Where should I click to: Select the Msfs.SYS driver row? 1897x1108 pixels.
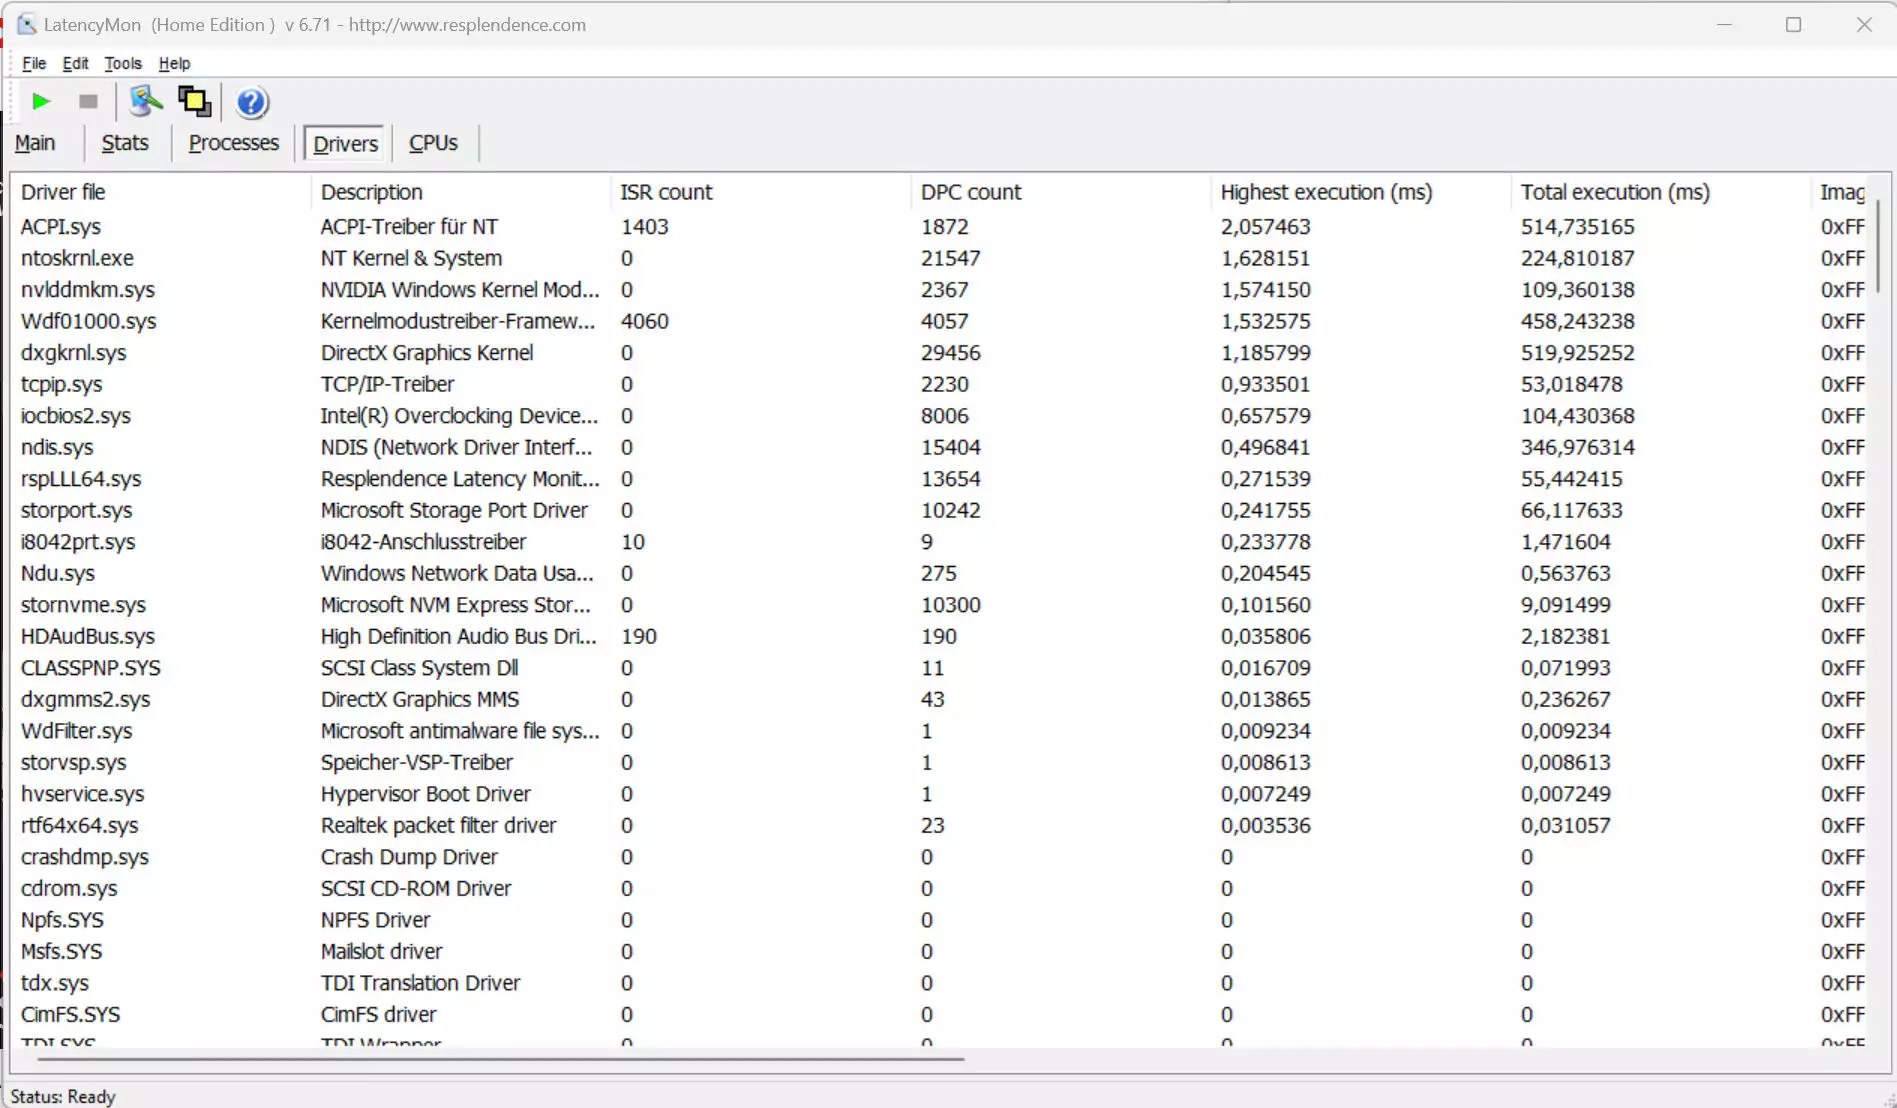click(x=940, y=951)
